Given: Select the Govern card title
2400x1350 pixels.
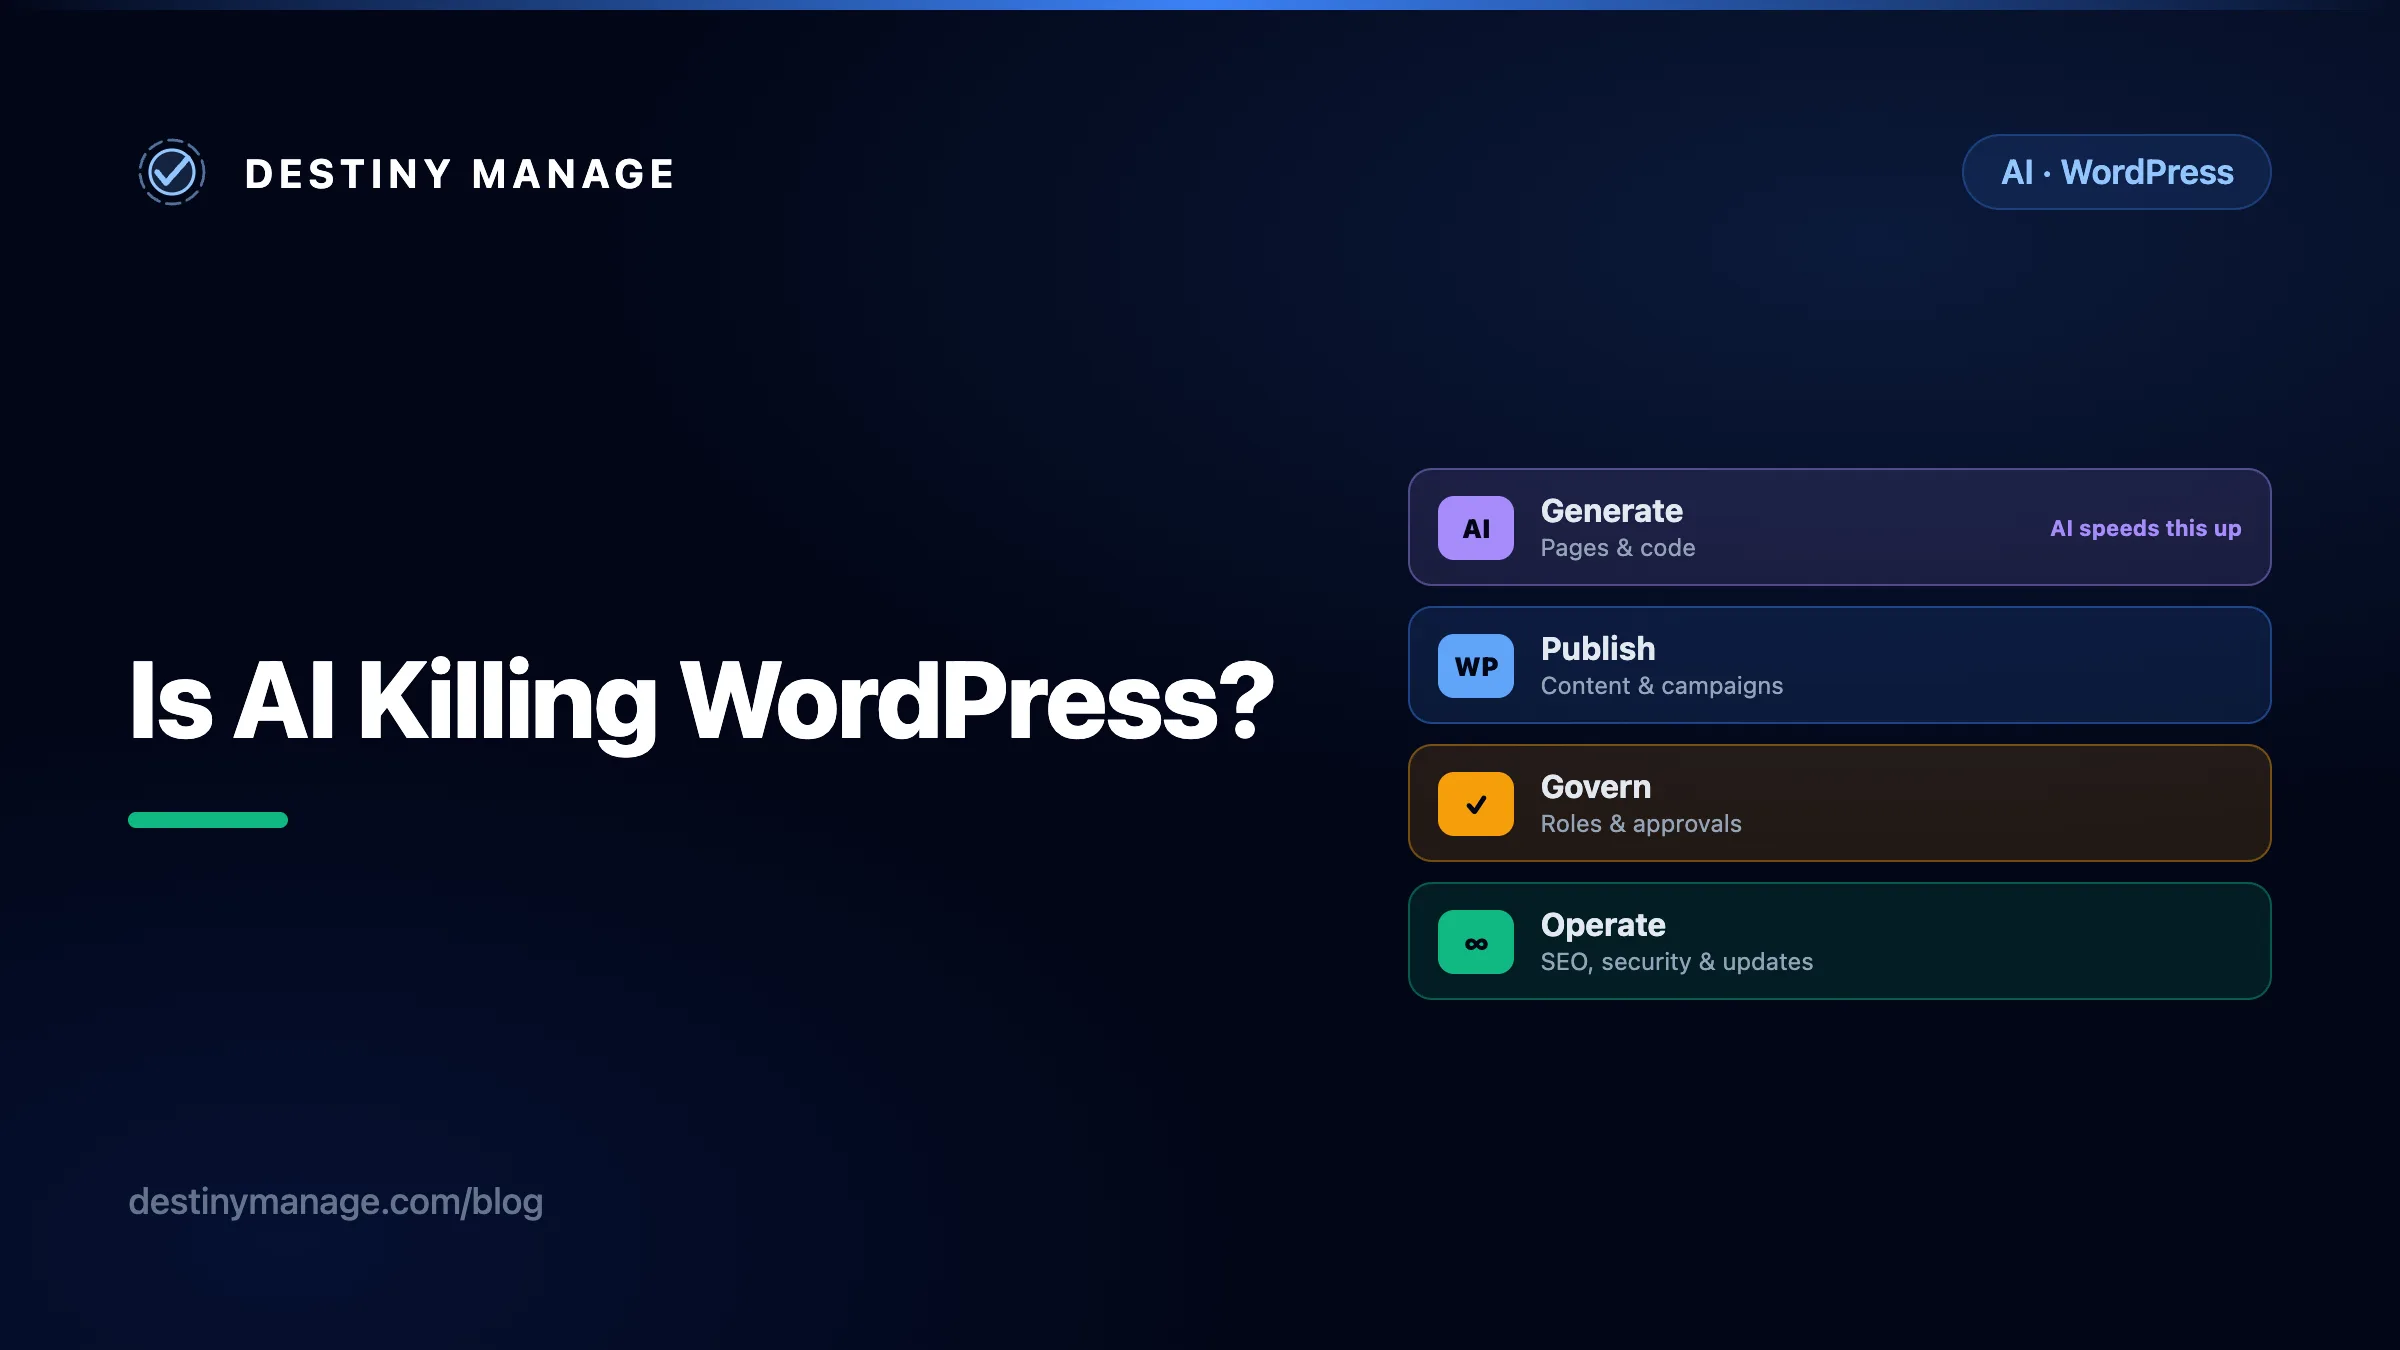Looking at the screenshot, I should click(1596, 787).
